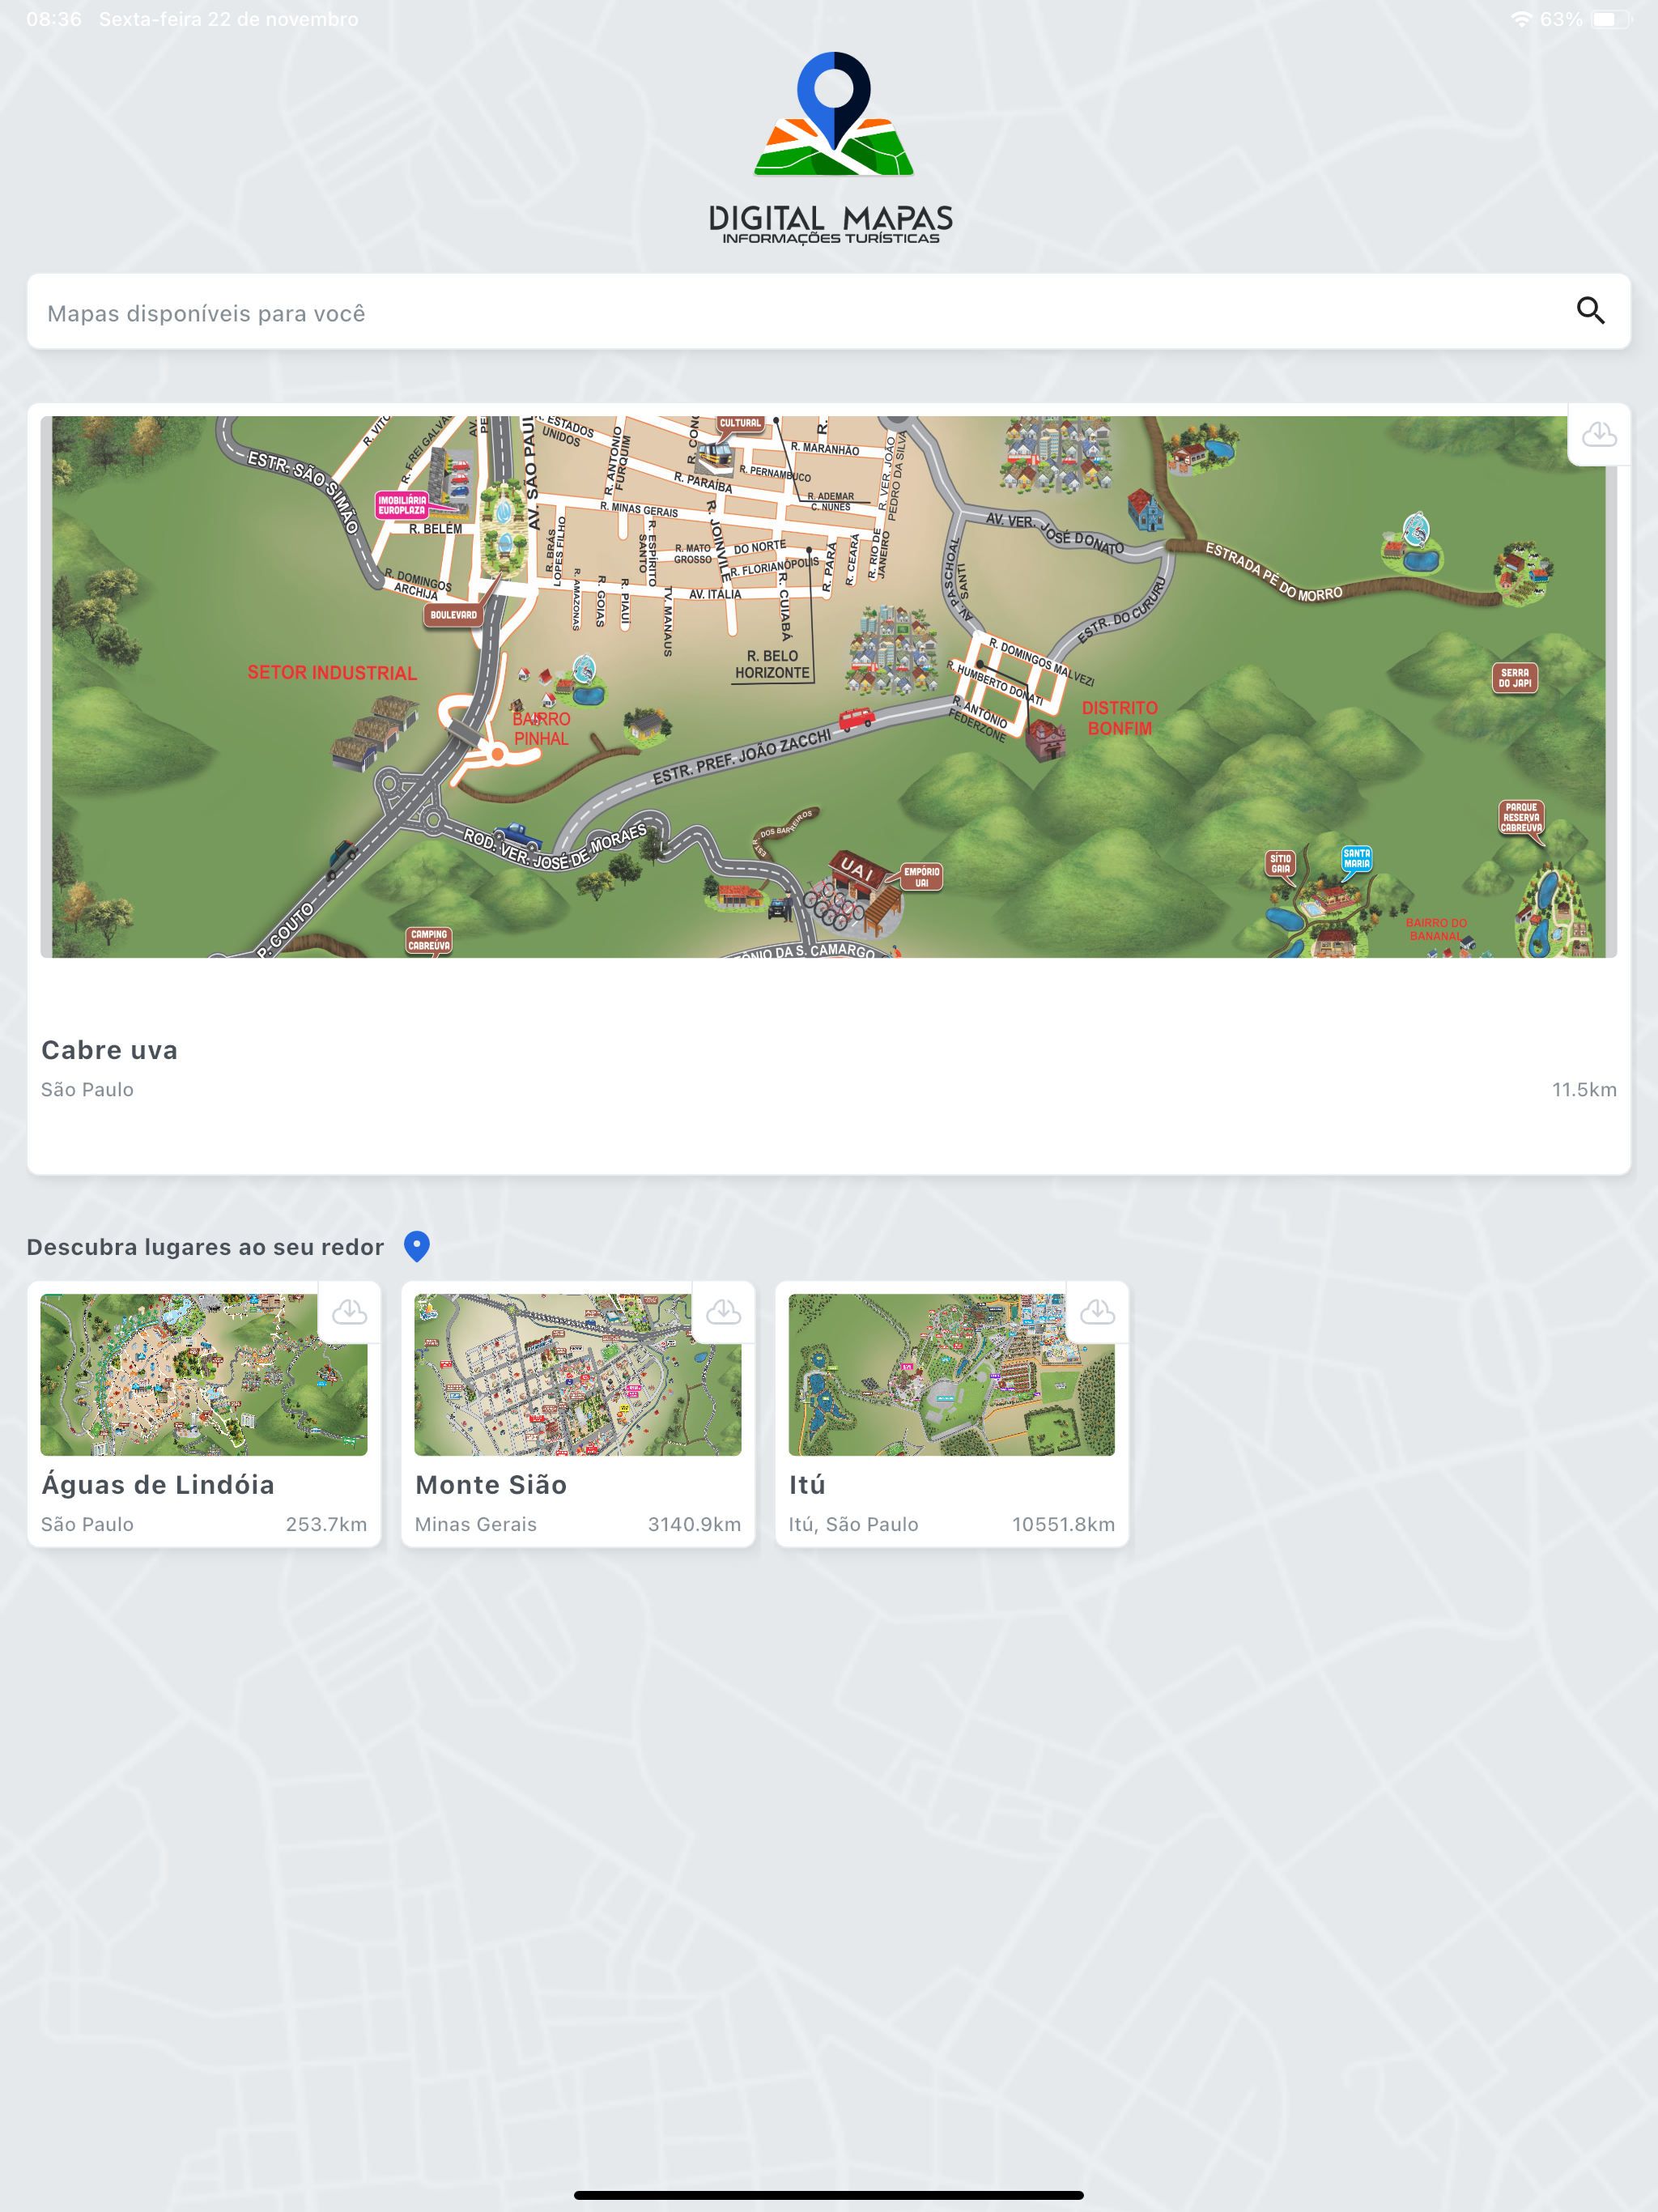
Task: Open the large Cabreuva map image
Action: click(829, 687)
